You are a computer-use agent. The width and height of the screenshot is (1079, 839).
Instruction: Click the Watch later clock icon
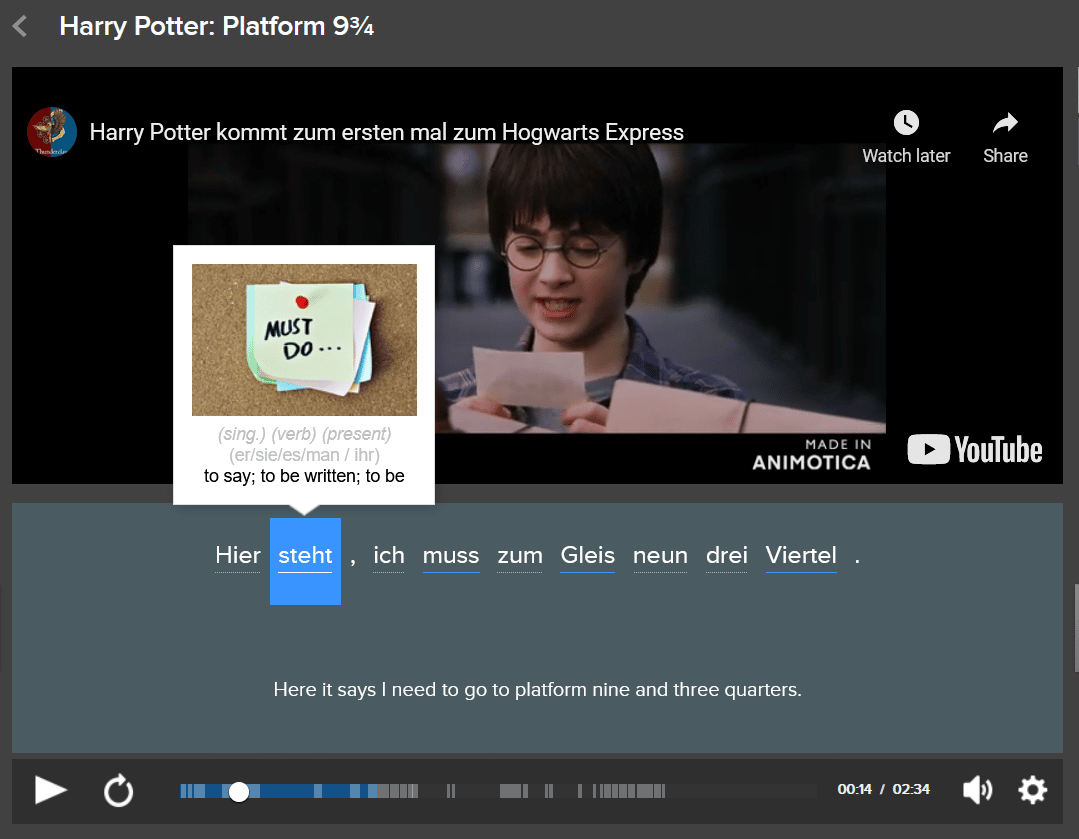[905, 123]
